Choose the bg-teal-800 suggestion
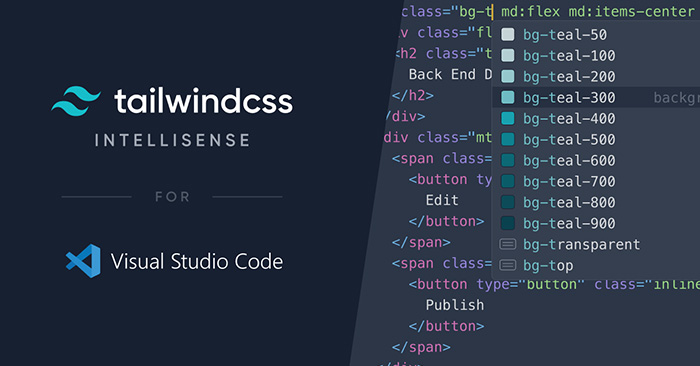The width and height of the screenshot is (700, 366). click(x=596, y=202)
